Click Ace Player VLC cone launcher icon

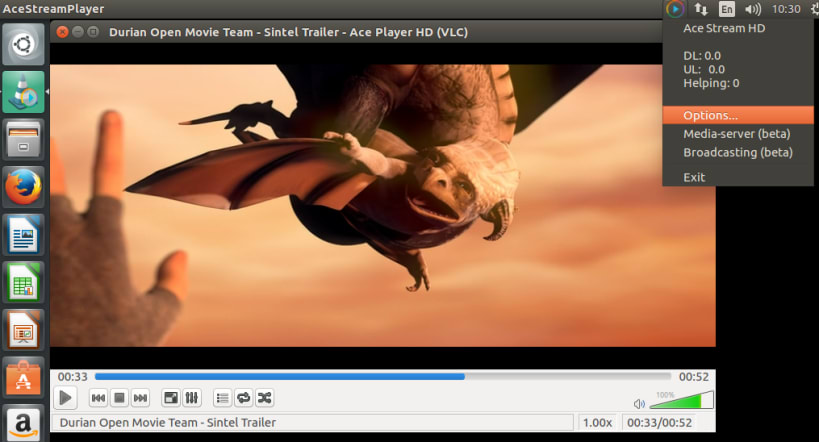click(x=24, y=92)
